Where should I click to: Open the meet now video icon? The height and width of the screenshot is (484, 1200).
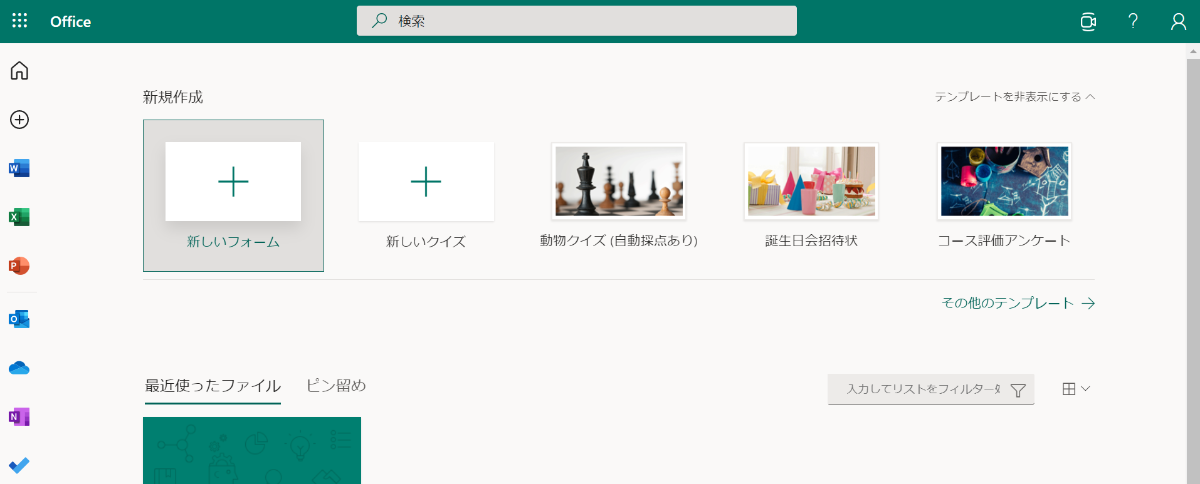tap(1088, 21)
